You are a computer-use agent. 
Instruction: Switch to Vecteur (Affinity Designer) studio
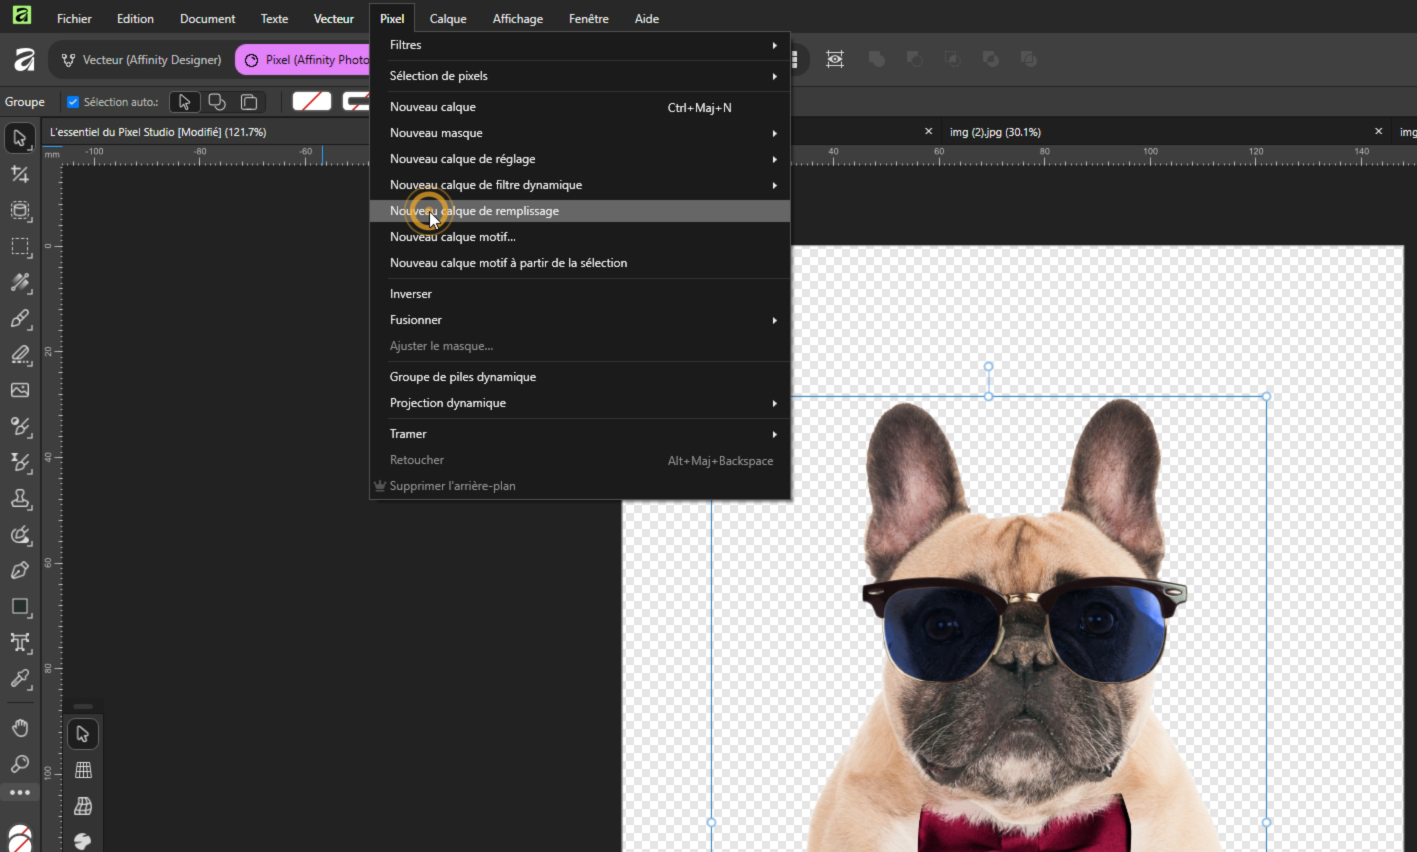(141, 60)
